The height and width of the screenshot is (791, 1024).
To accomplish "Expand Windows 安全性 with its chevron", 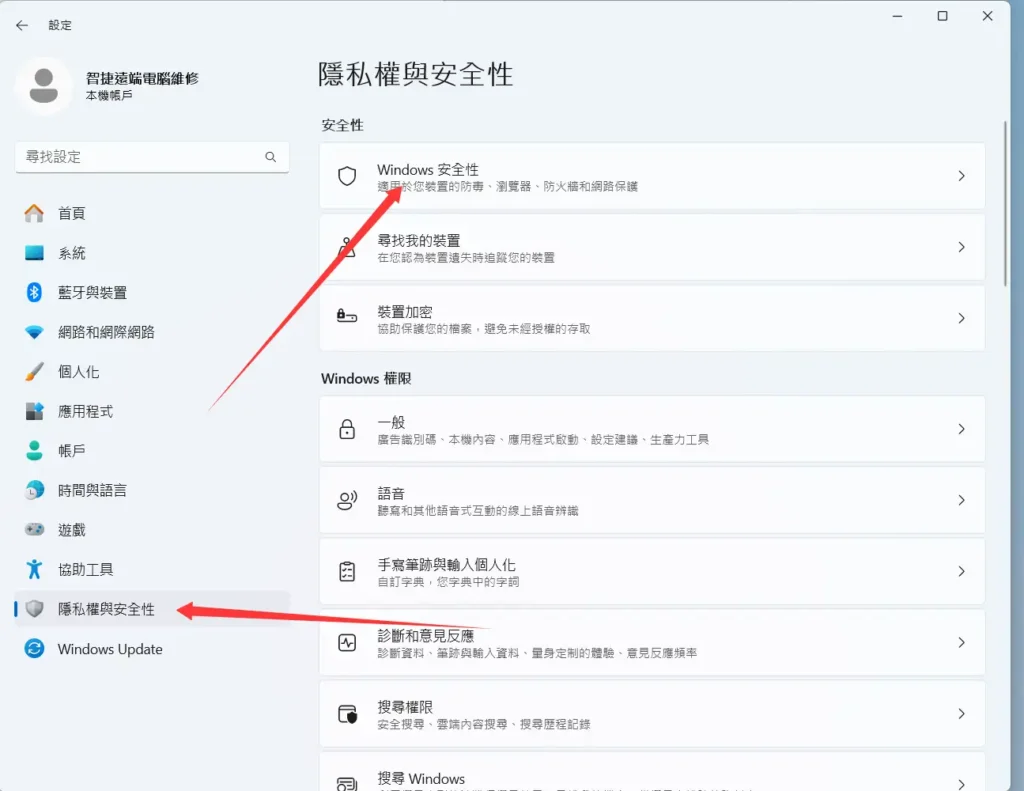I will click(x=961, y=176).
